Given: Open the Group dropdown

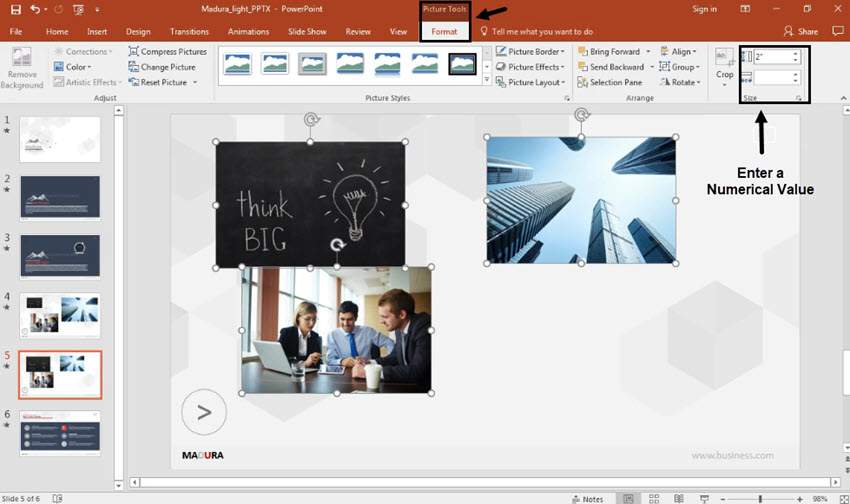Looking at the screenshot, I should click(x=679, y=67).
